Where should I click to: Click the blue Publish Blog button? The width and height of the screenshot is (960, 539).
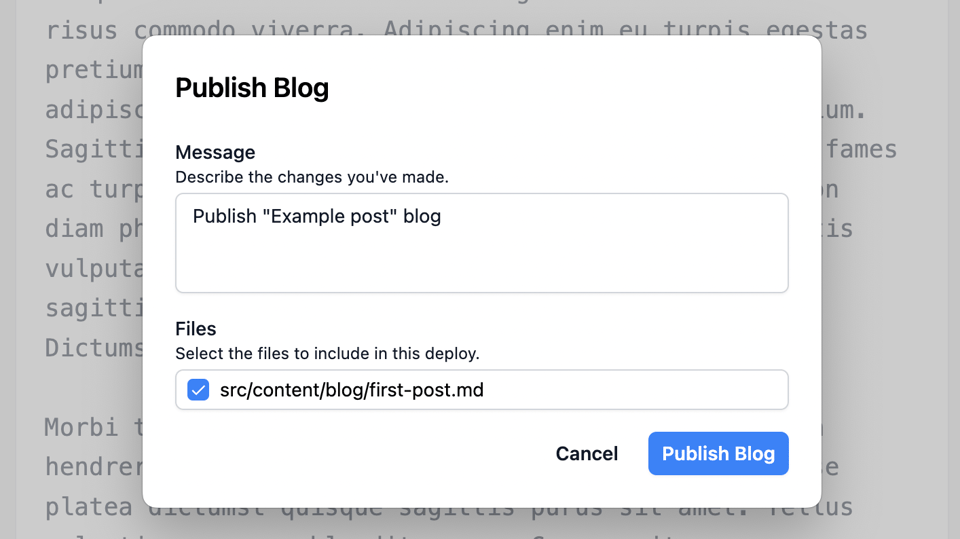[718, 453]
